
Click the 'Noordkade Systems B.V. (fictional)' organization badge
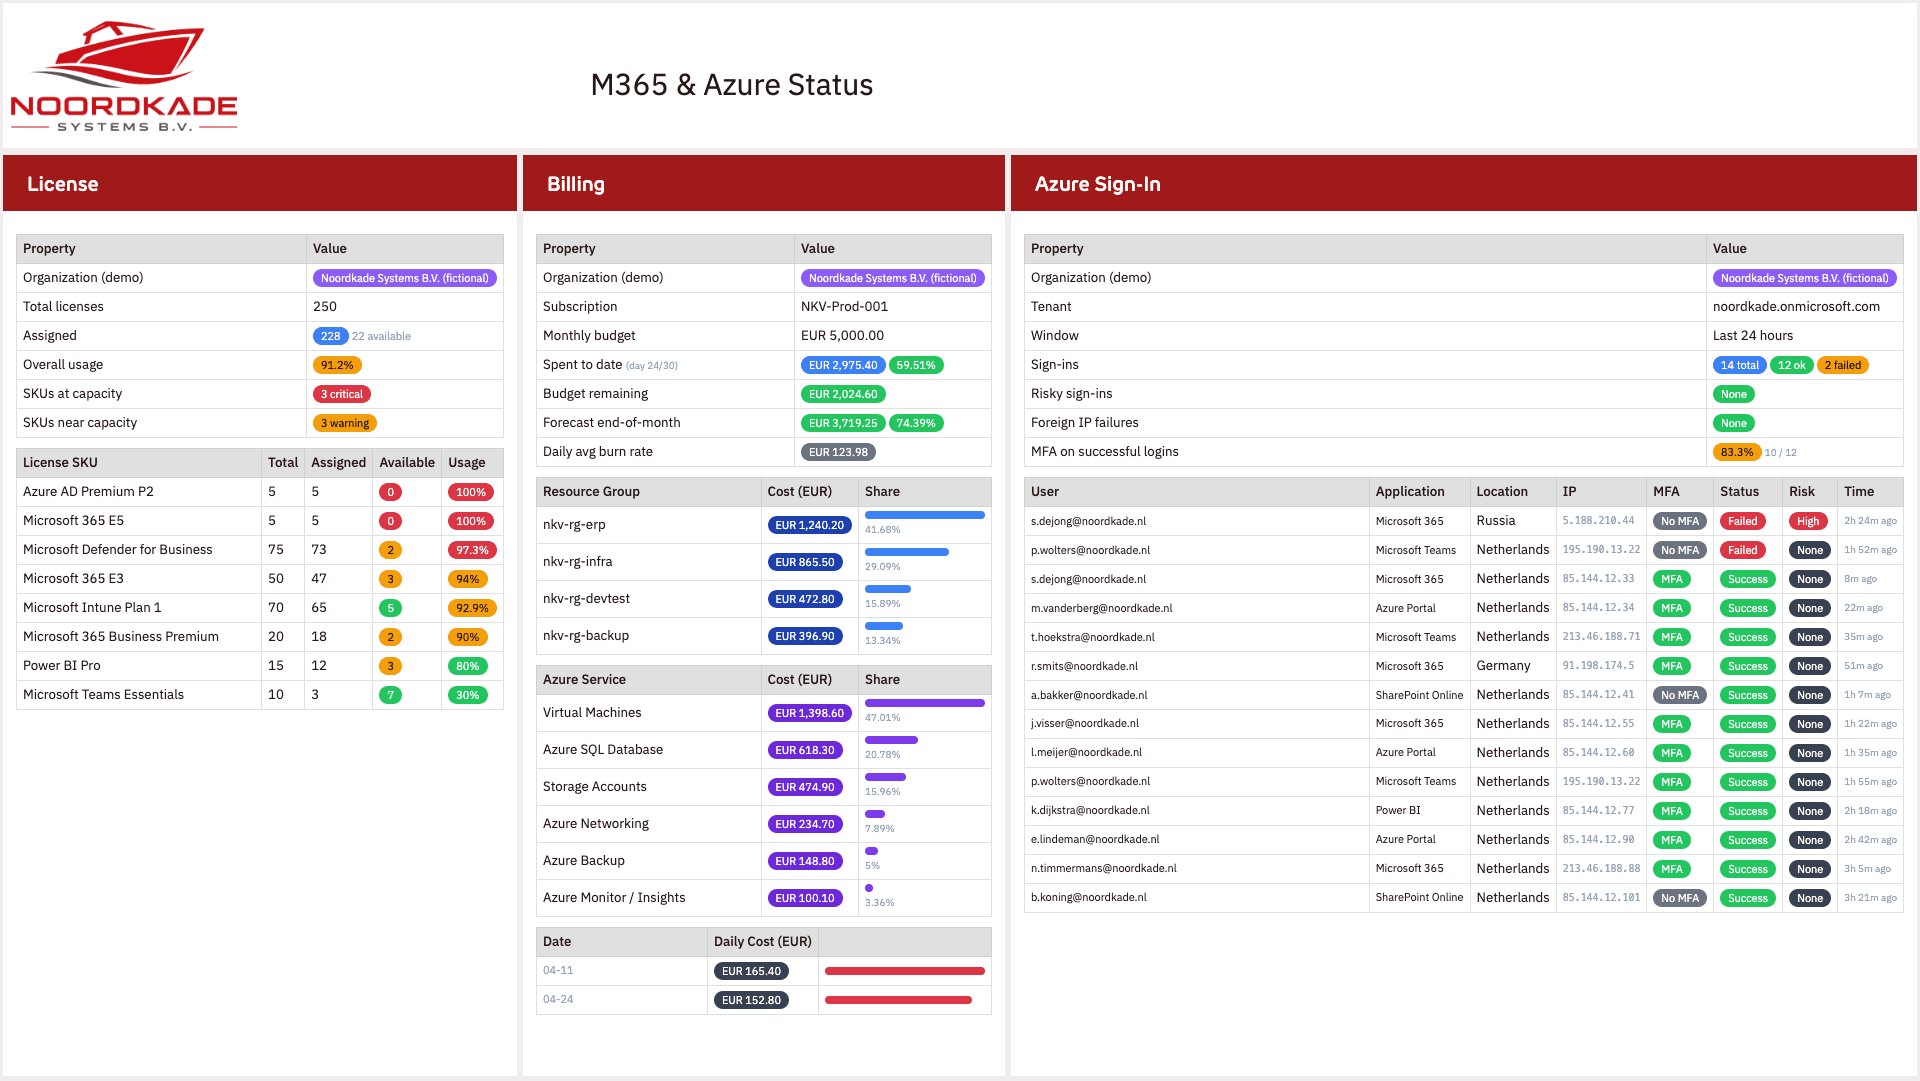pyautogui.click(x=405, y=278)
